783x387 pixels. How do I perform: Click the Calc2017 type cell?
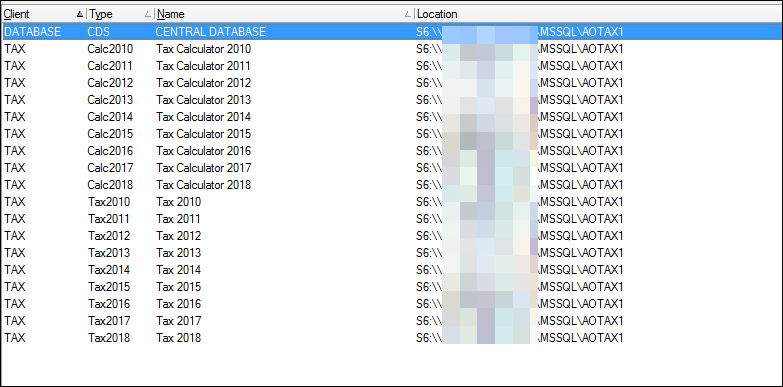pos(110,168)
